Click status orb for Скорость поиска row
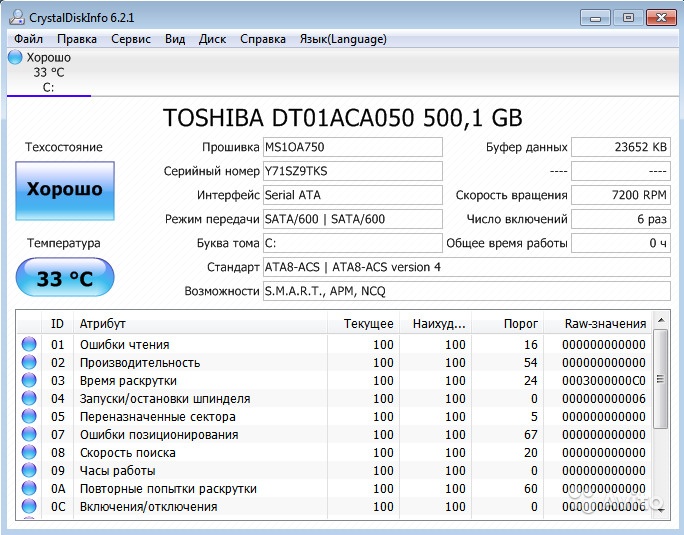 (29, 452)
